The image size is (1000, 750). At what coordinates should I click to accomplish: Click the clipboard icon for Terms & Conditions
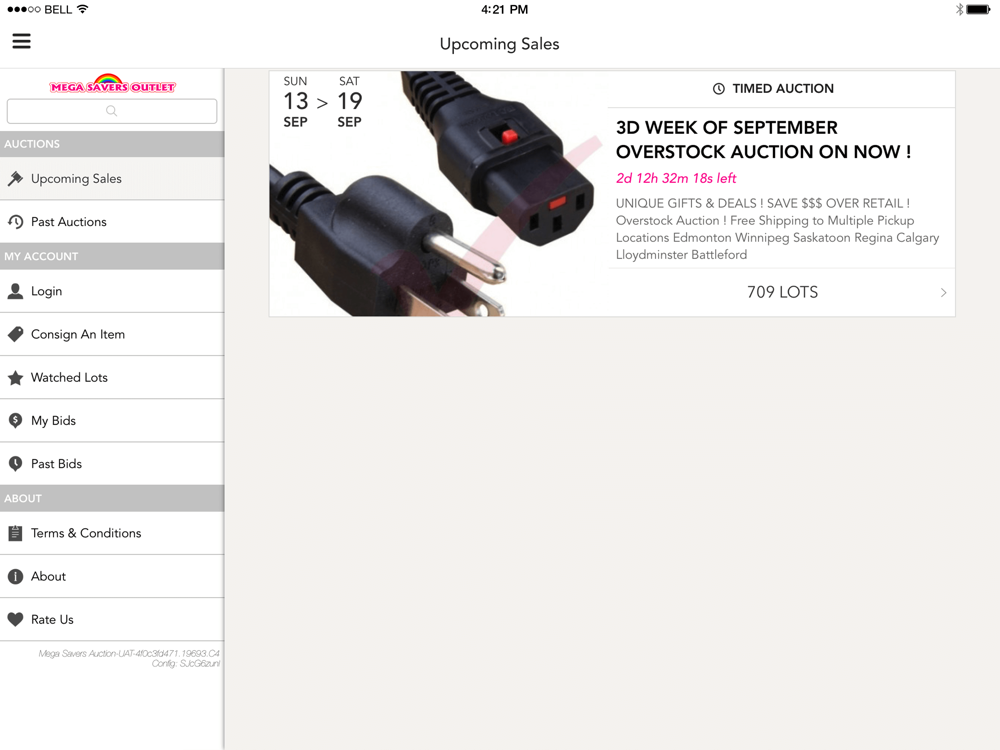point(15,533)
